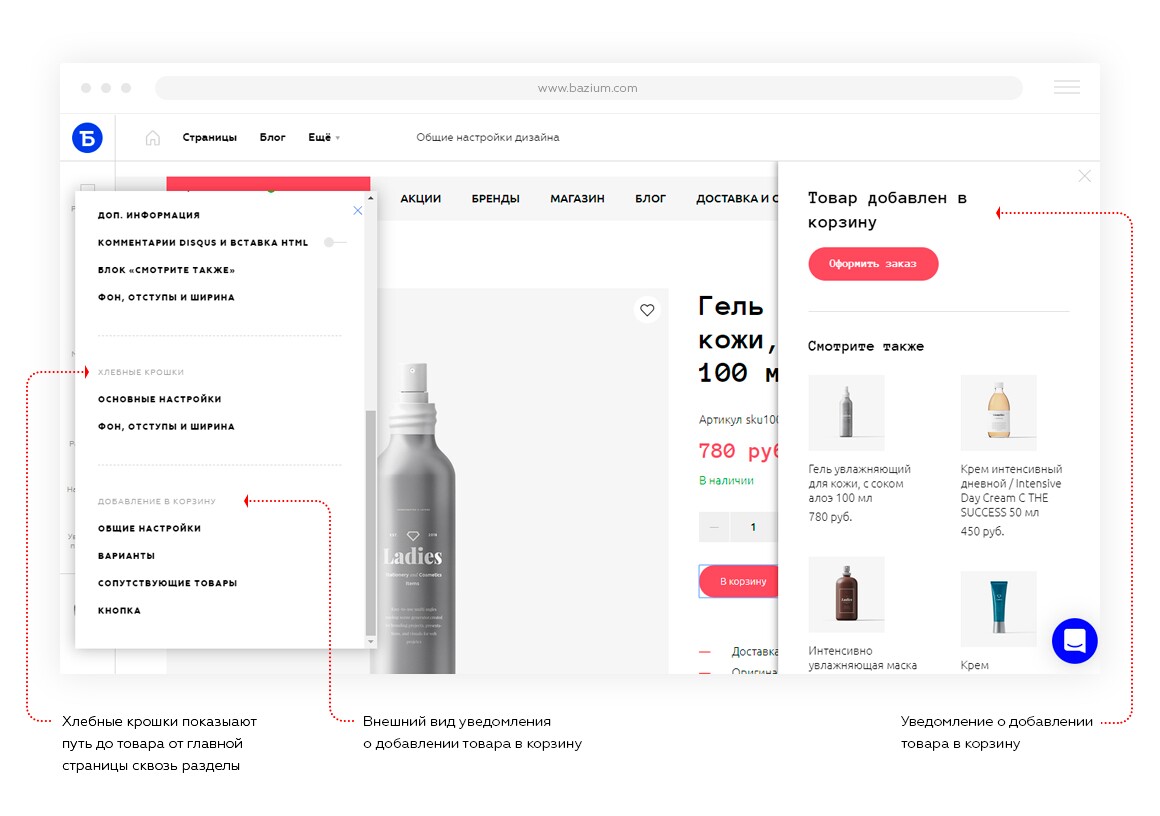Open the ВАРИАНТЫ settings

[127, 556]
